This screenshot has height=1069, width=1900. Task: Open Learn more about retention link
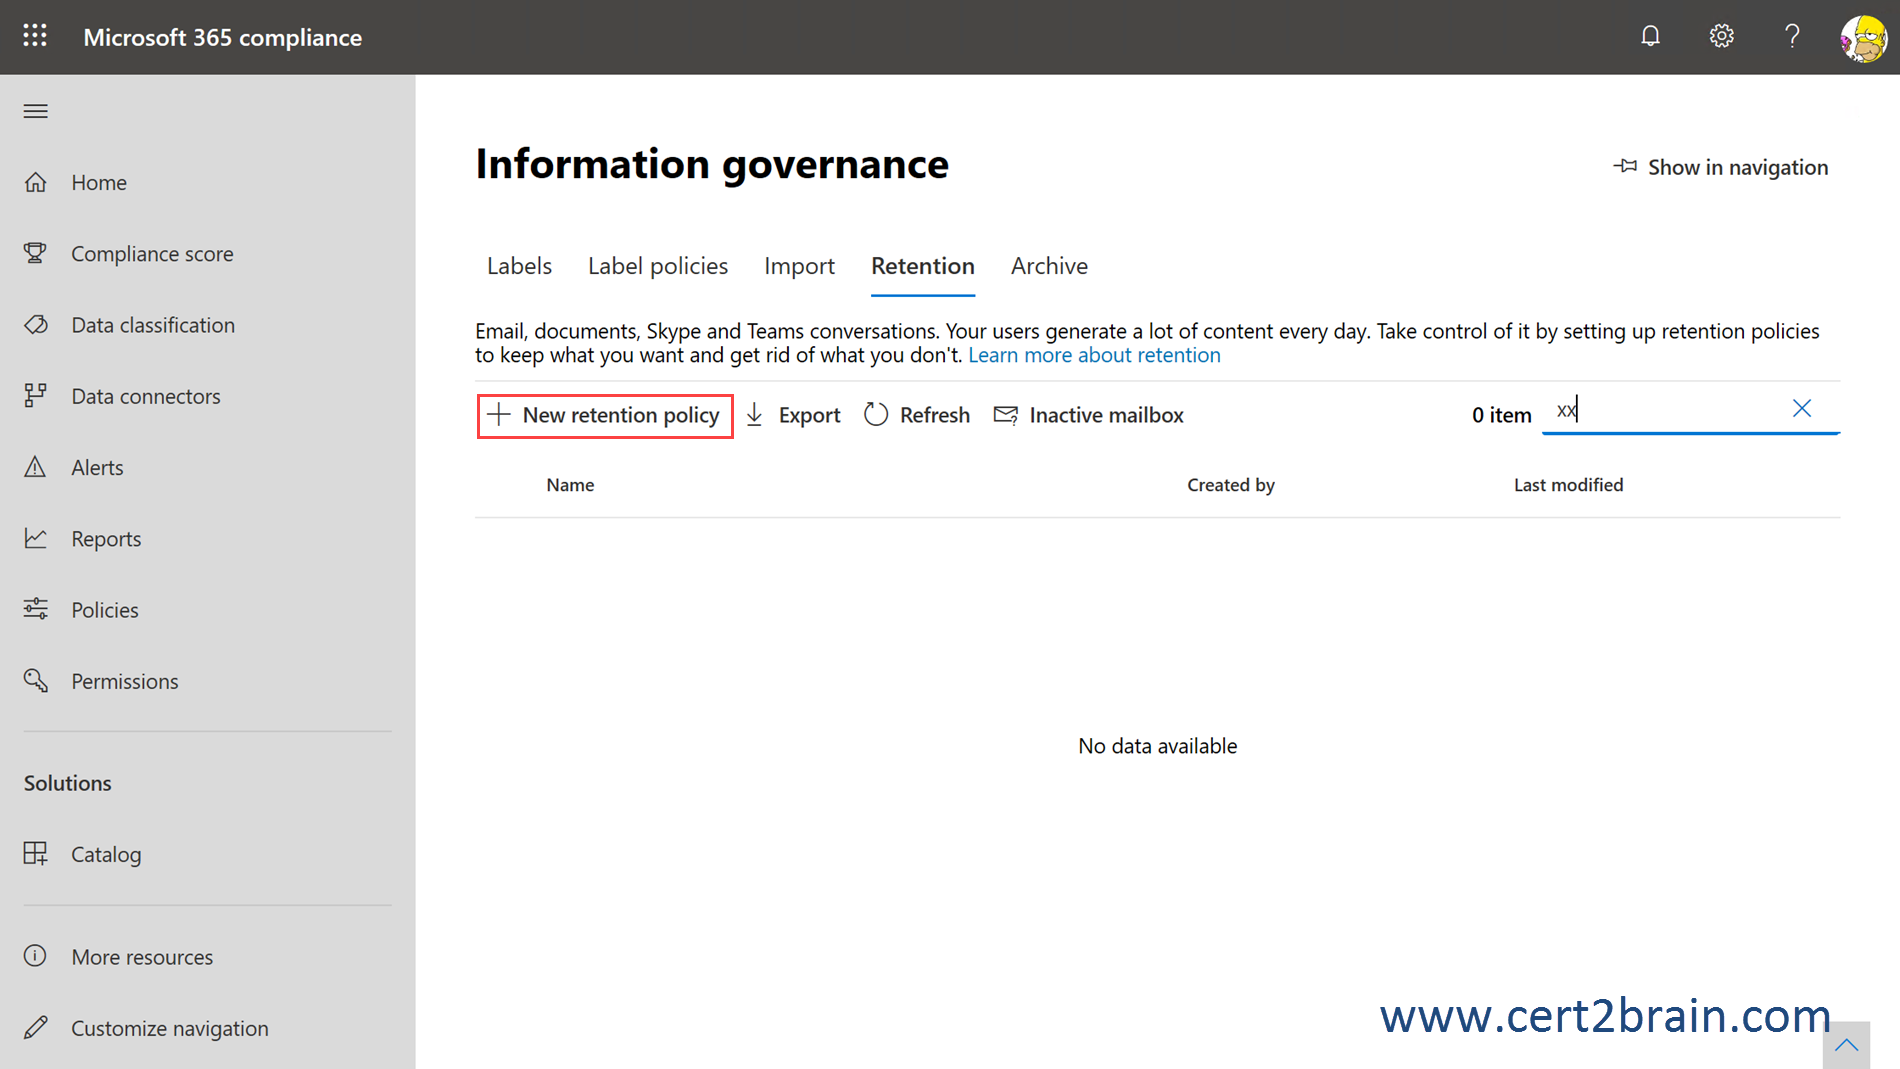click(x=1094, y=355)
